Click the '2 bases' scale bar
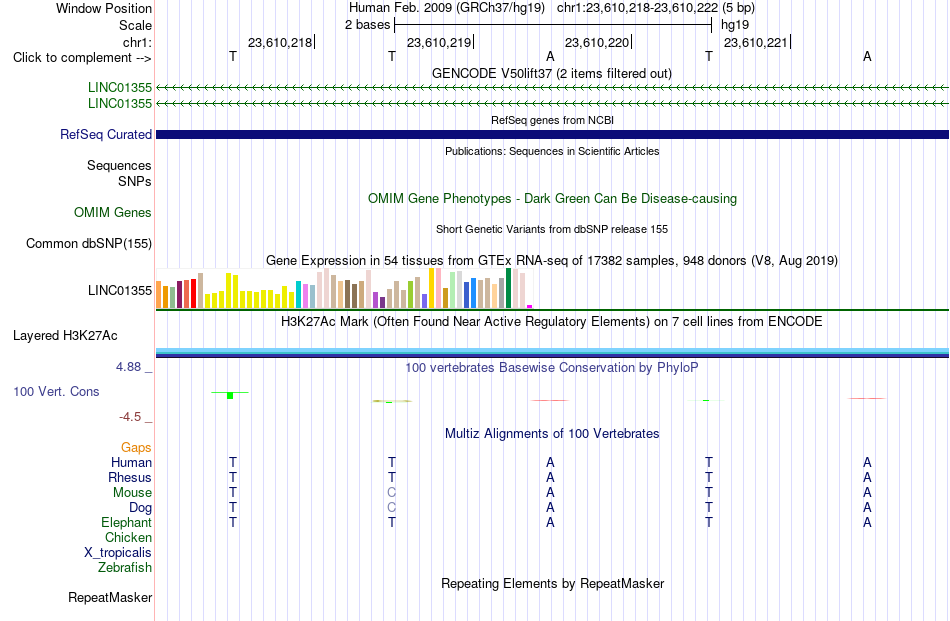 pyautogui.click(x=553, y=25)
